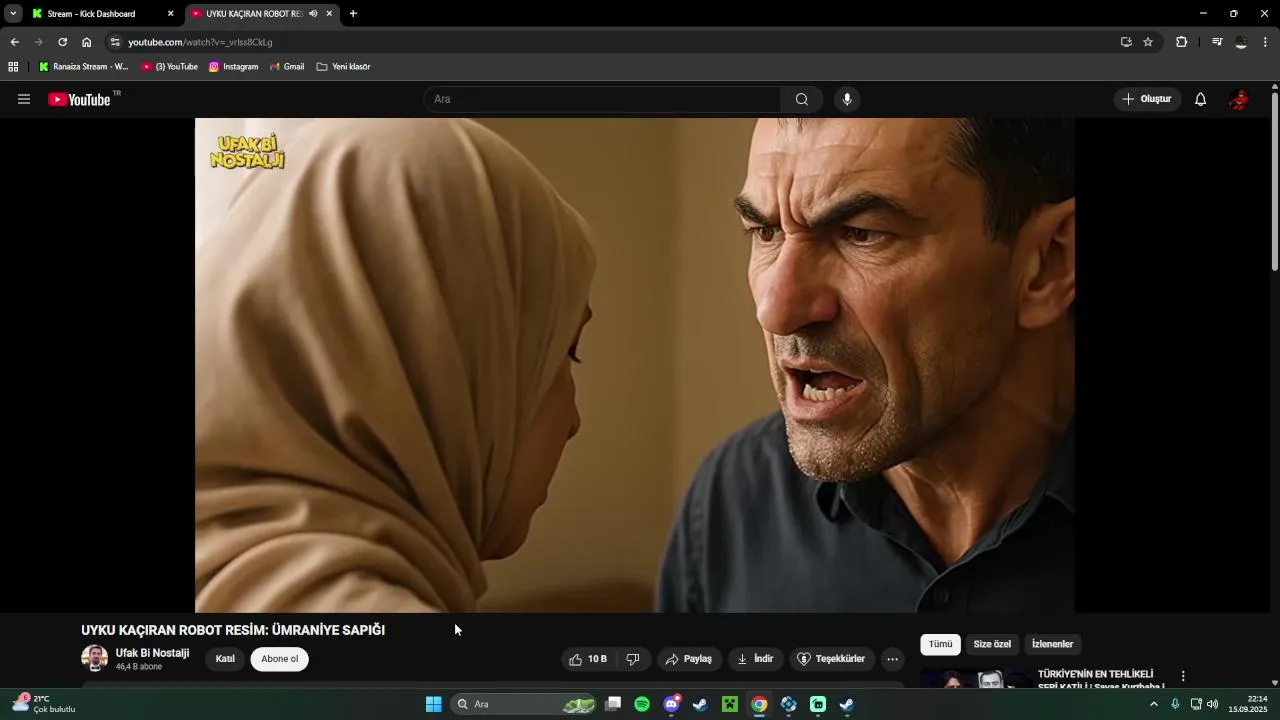Close the YouTube video tab
This screenshot has width=1280, height=720.
pos(329,14)
